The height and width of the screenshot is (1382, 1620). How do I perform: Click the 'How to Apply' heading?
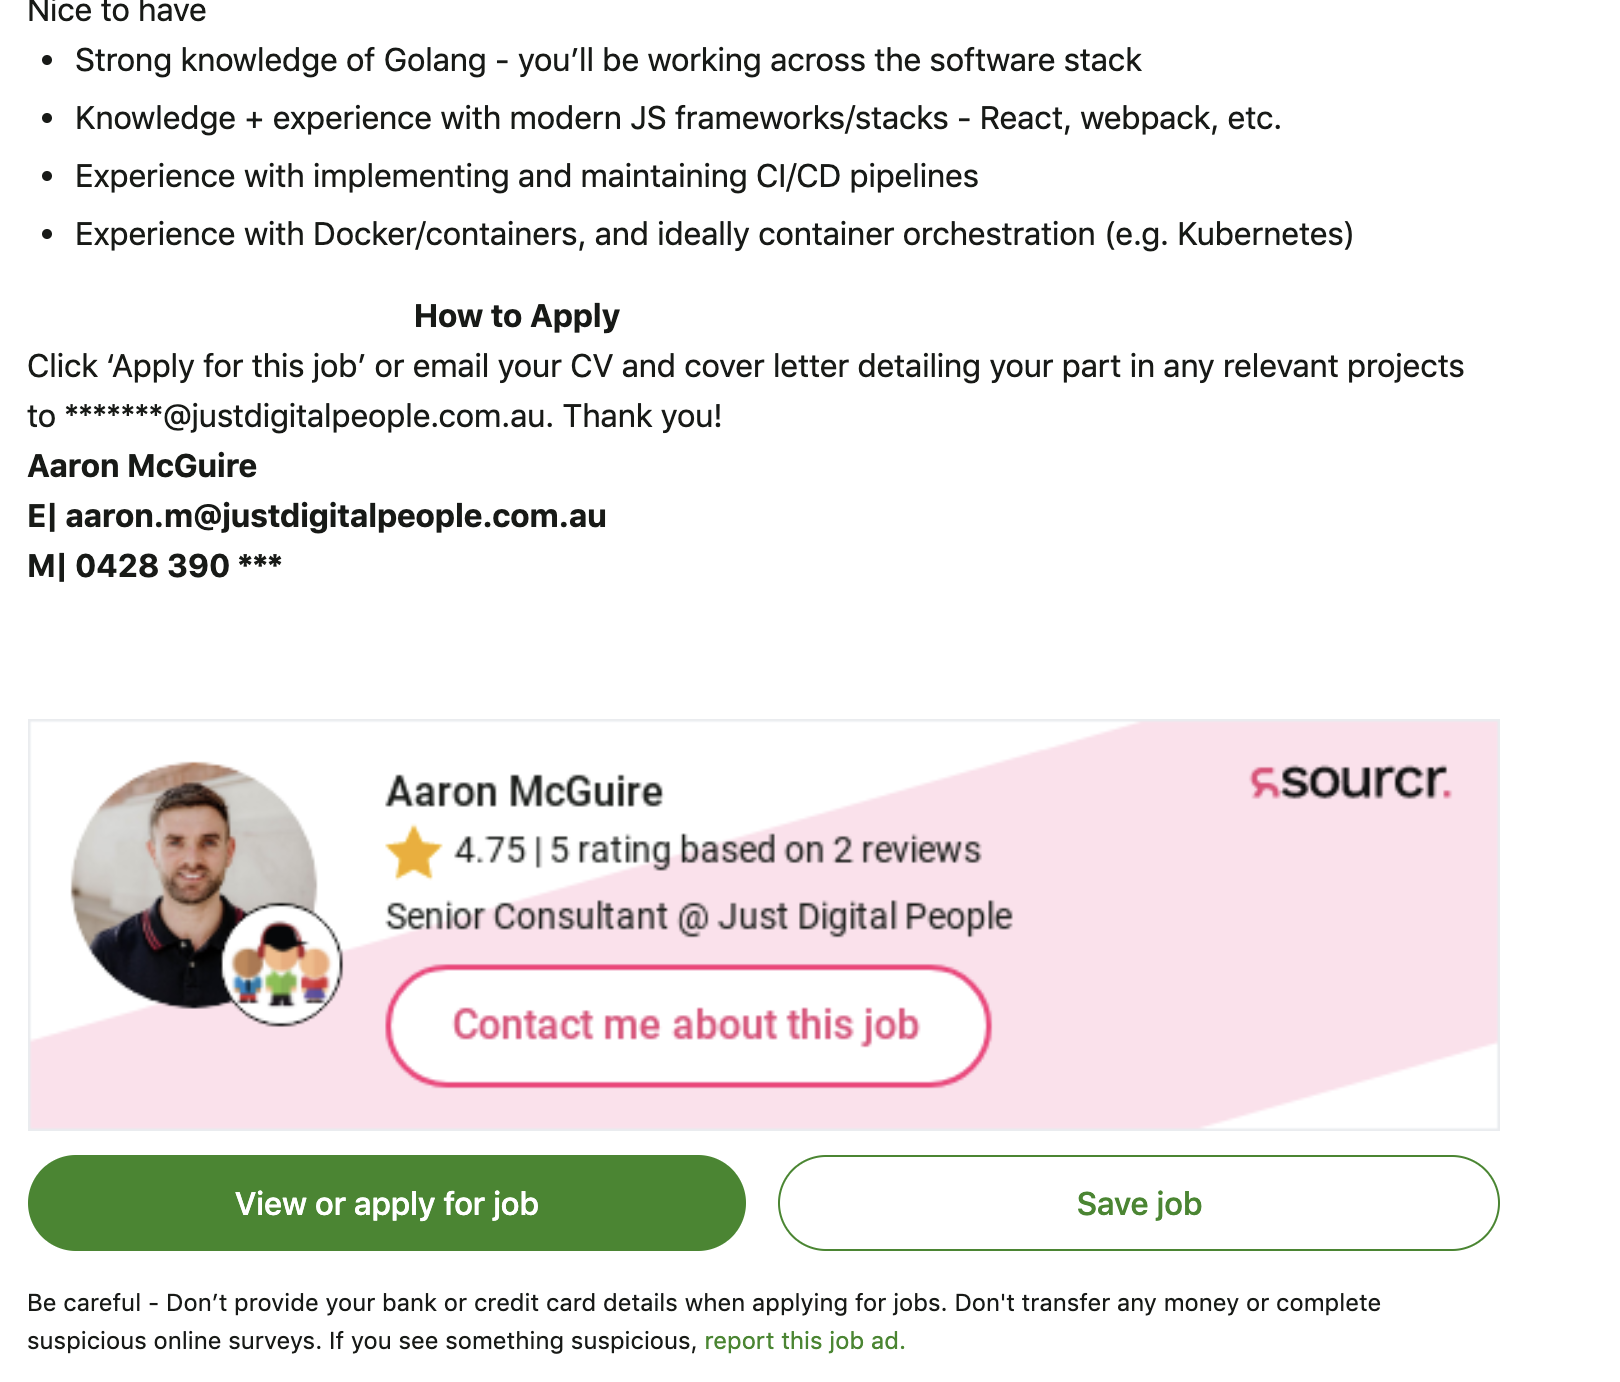click(x=517, y=316)
